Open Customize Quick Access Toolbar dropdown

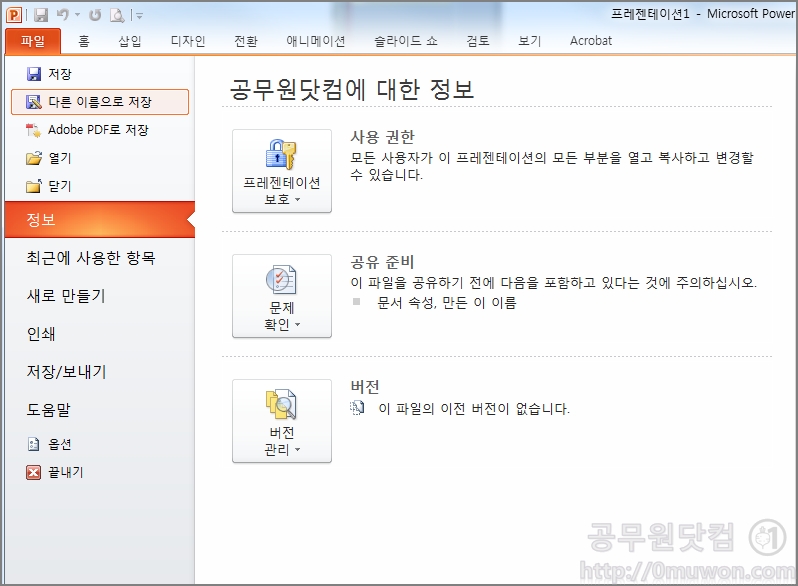pyautogui.click(x=139, y=16)
